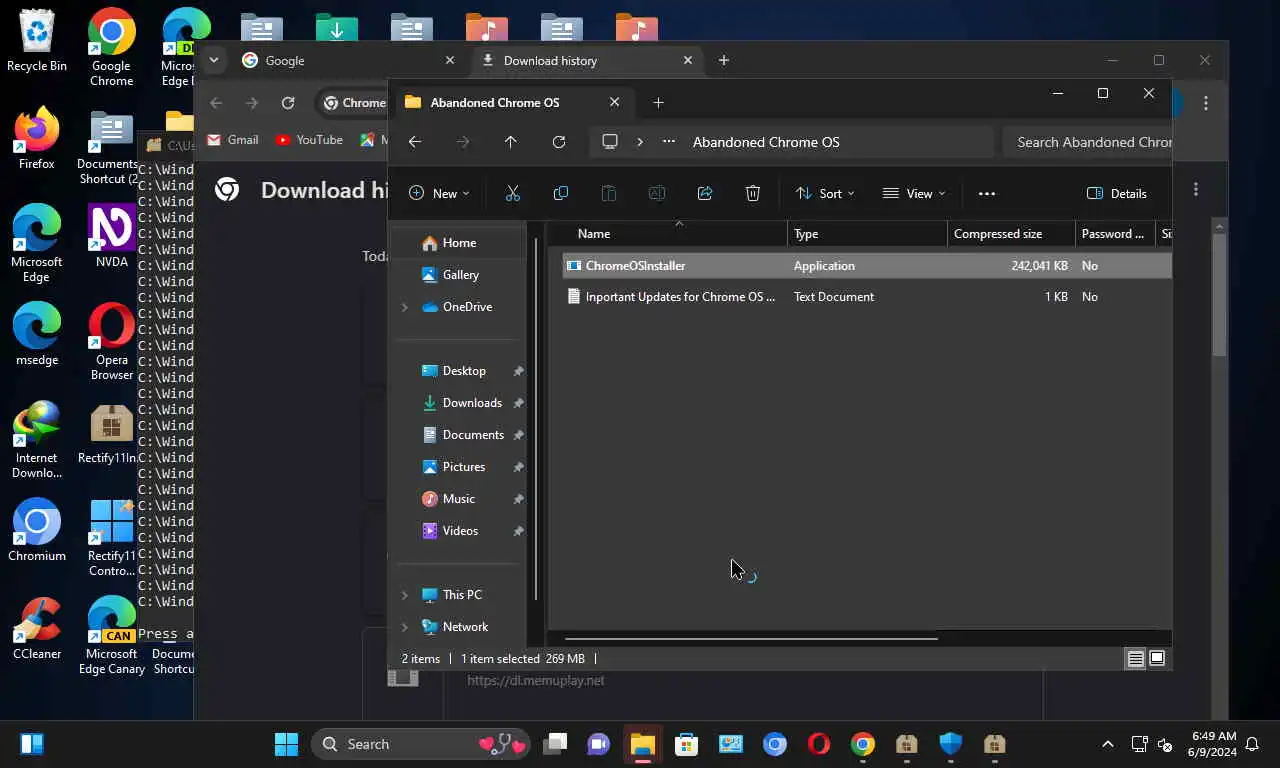This screenshot has height=768, width=1280.
Task: Show hidden system tray icons
Action: 1107,744
